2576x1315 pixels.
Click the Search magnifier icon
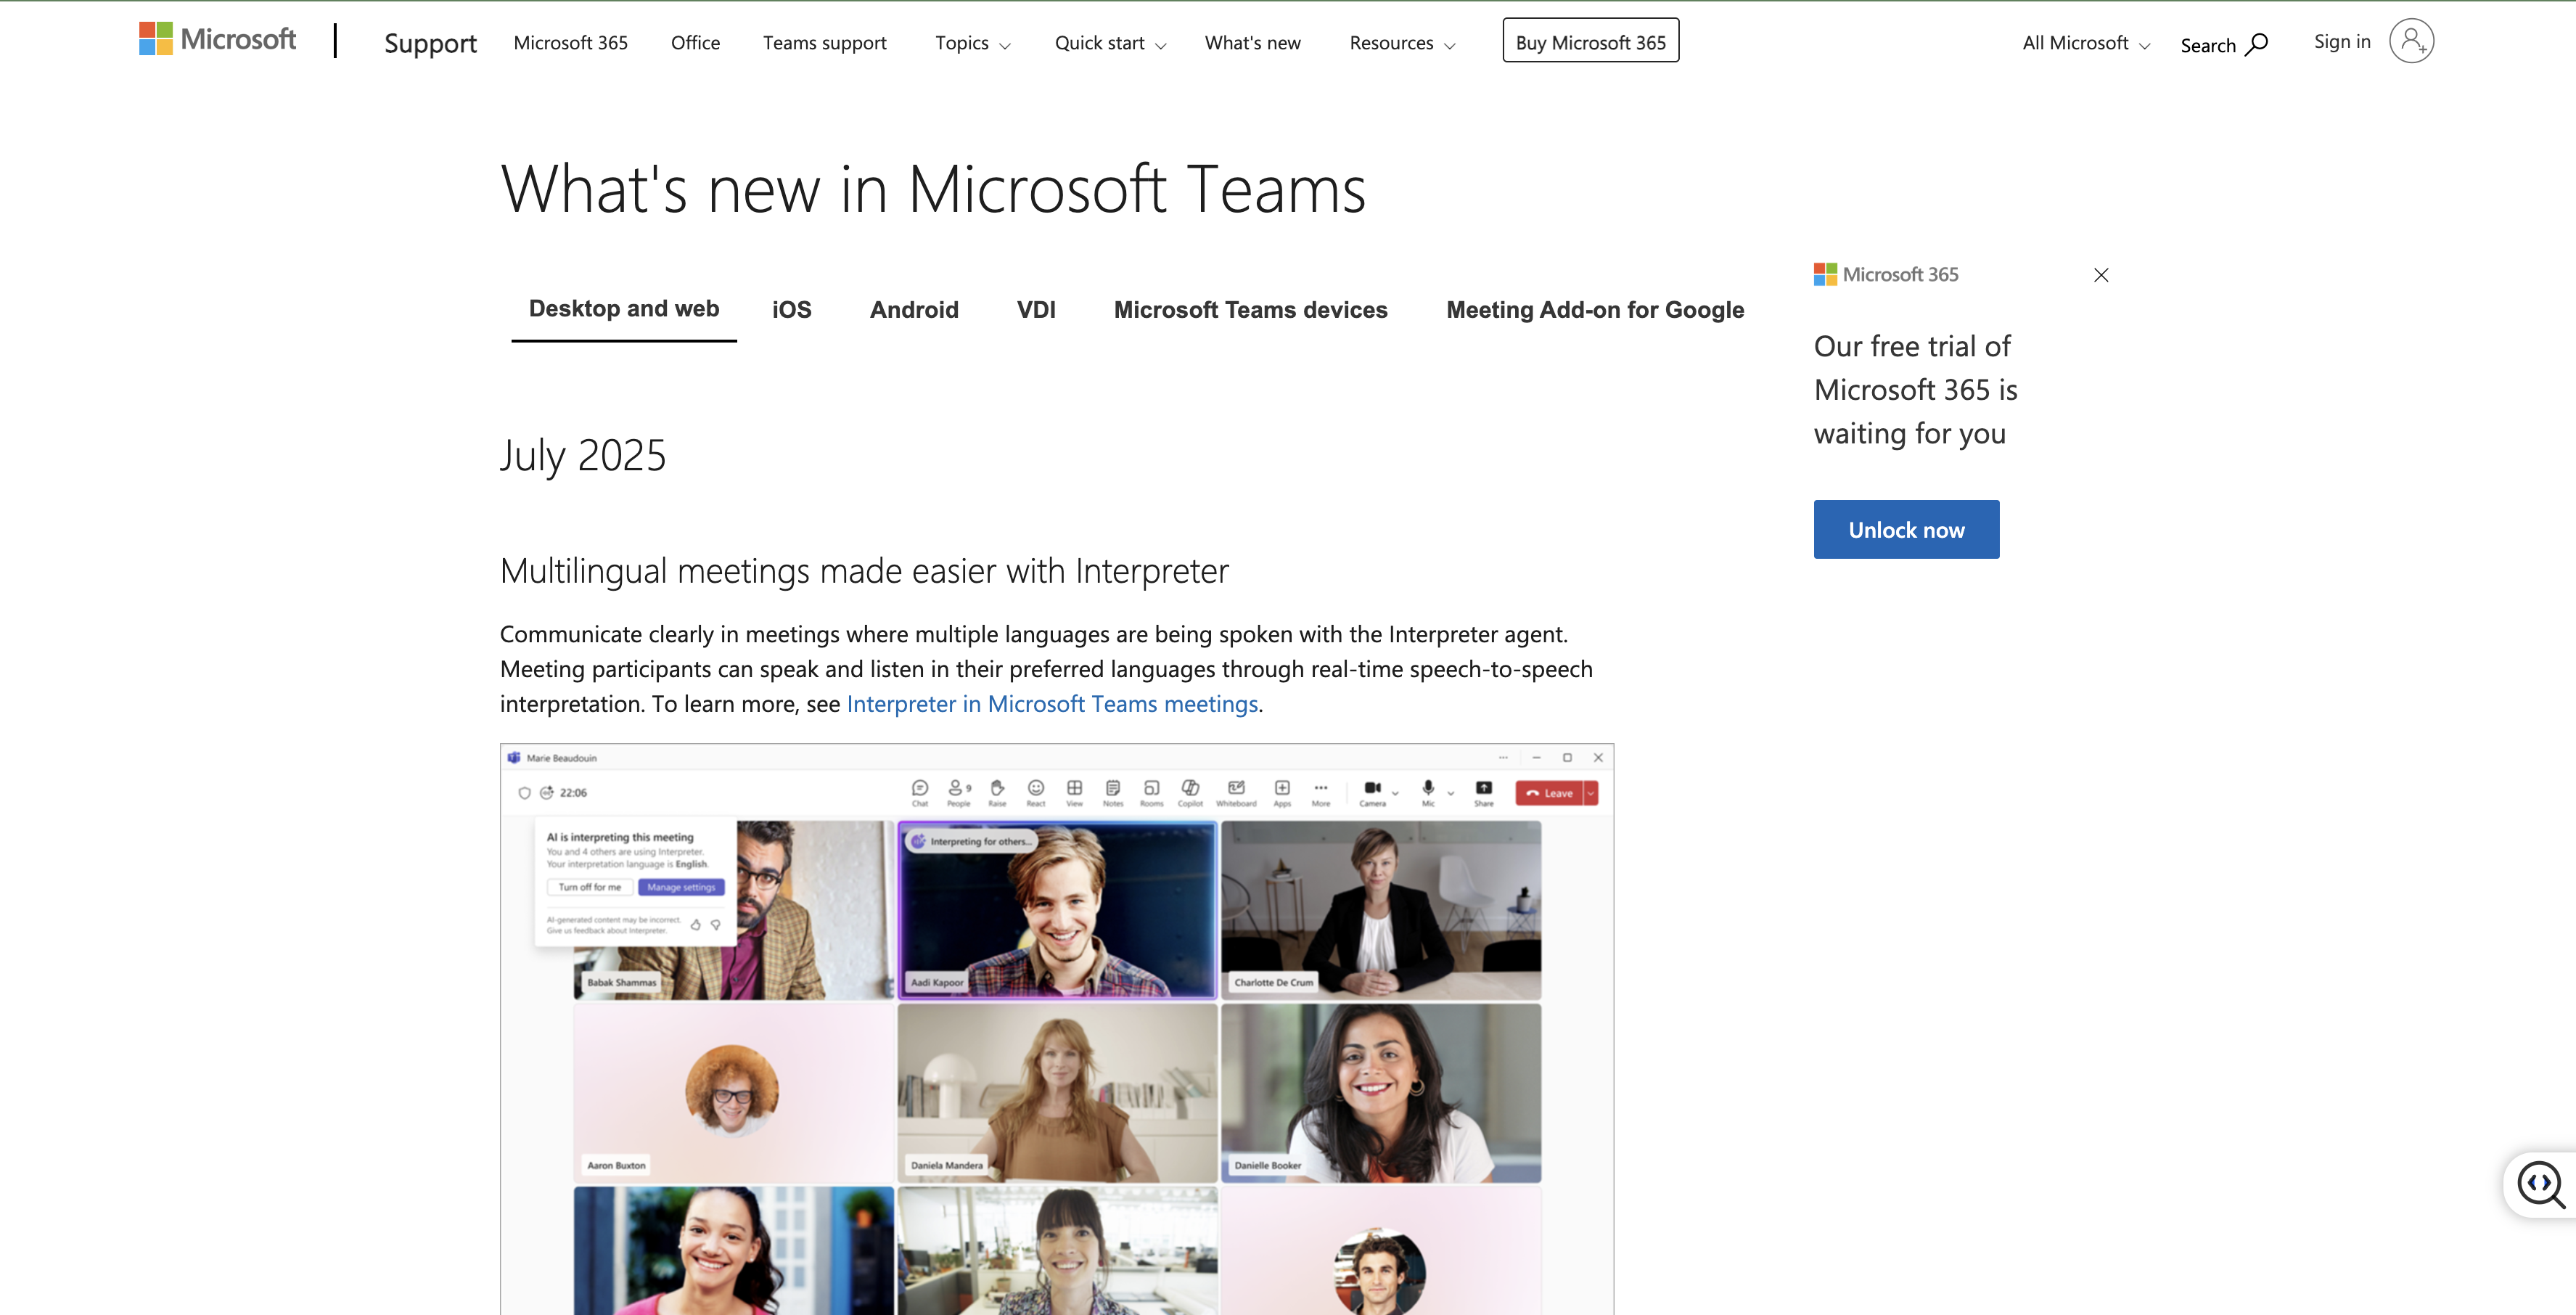point(2256,45)
